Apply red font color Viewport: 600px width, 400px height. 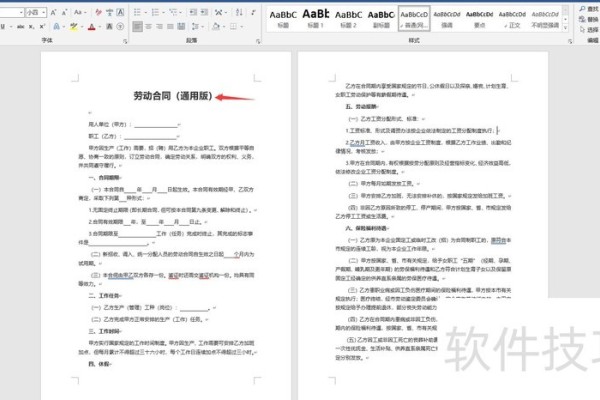click(x=91, y=27)
